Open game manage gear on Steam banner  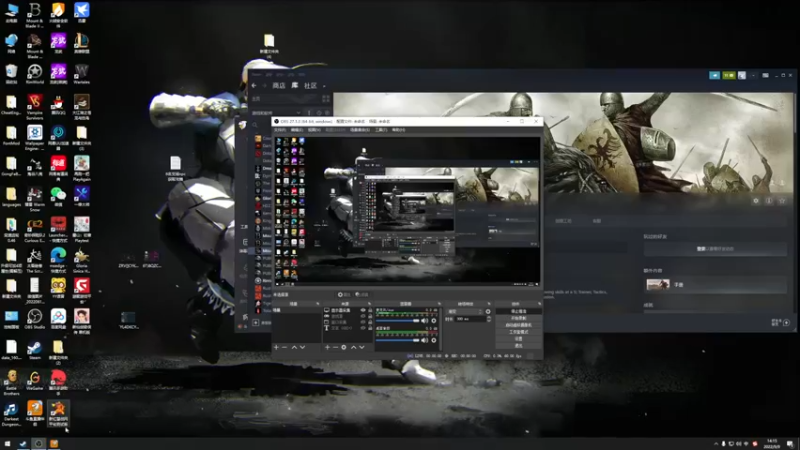pos(756,201)
